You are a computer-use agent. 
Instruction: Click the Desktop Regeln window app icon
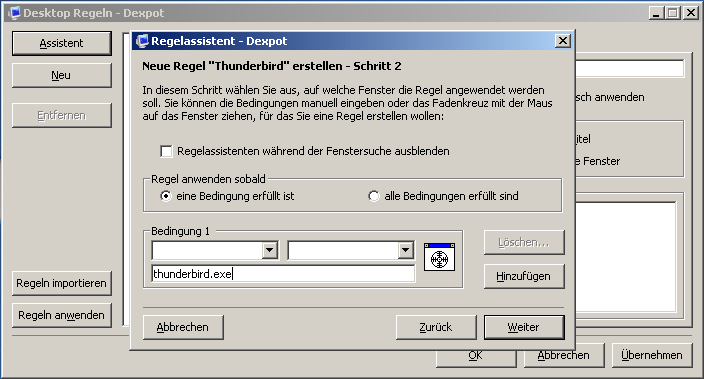(14, 13)
